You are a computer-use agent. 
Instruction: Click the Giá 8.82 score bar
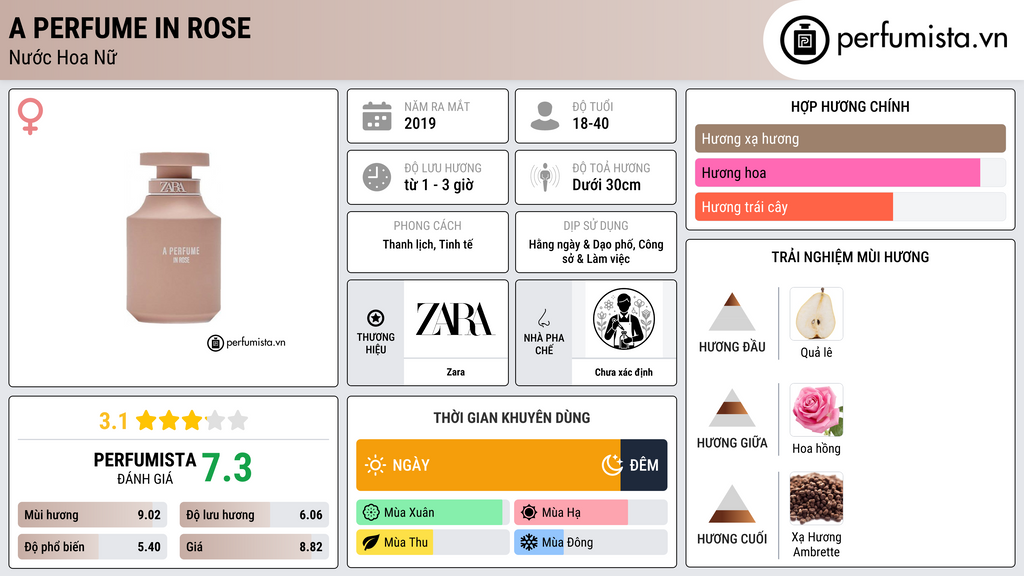(255, 547)
